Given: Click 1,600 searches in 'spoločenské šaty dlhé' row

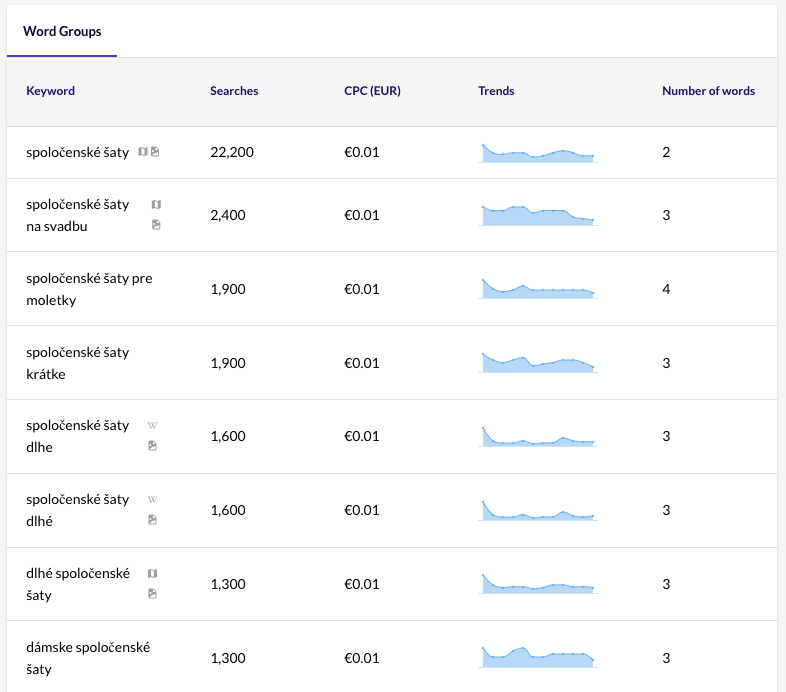Looking at the screenshot, I should (x=228, y=510).
